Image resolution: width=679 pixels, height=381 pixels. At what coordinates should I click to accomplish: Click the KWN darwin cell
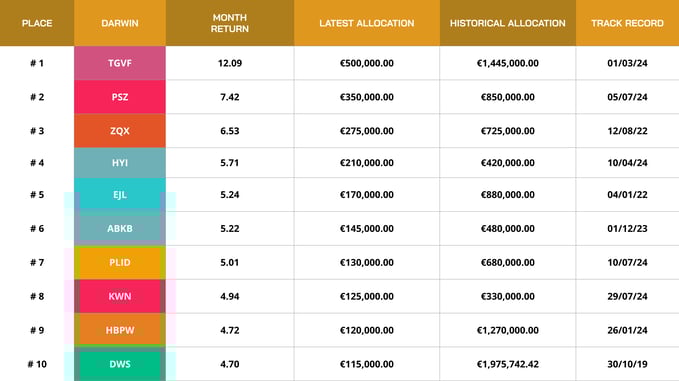coord(120,296)
